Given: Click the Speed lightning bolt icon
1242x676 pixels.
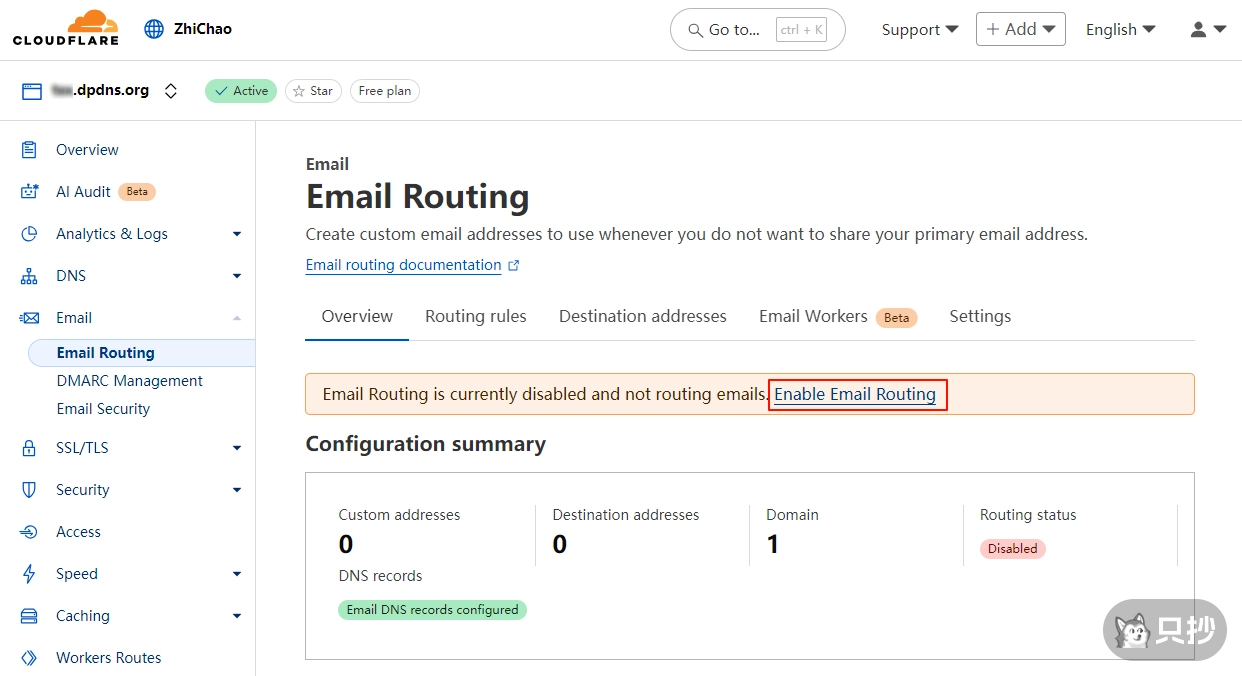Looking at the screenshot, I should 29,574.
